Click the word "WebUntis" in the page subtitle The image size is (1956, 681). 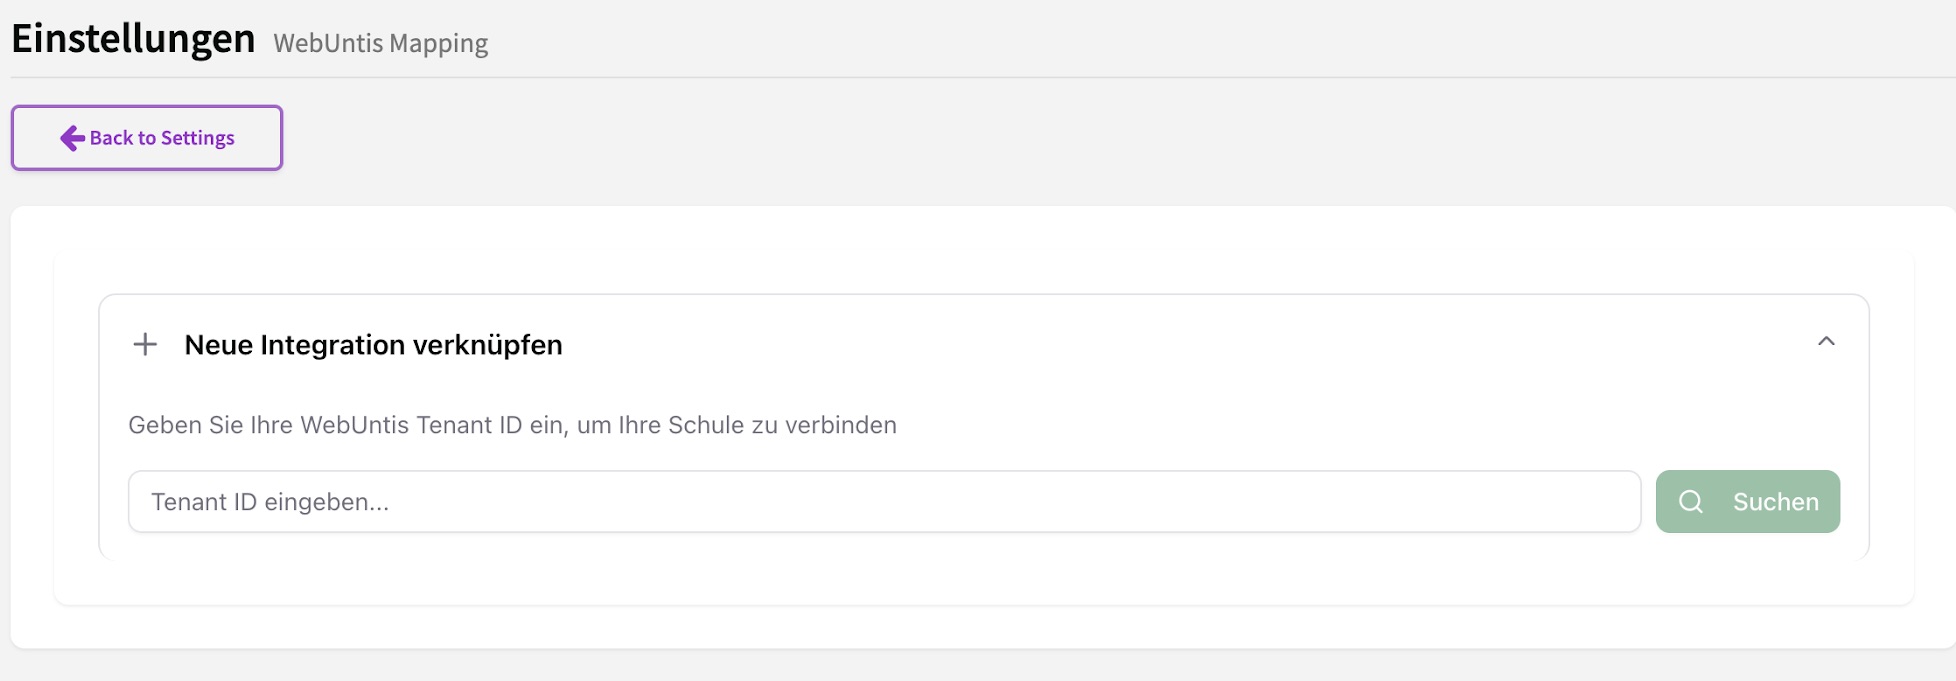tap(328, 44)
